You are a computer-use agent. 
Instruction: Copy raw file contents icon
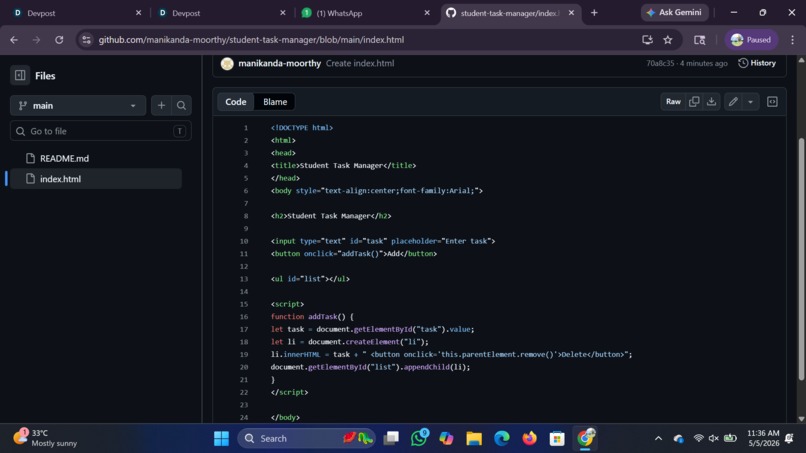point(694,102)
